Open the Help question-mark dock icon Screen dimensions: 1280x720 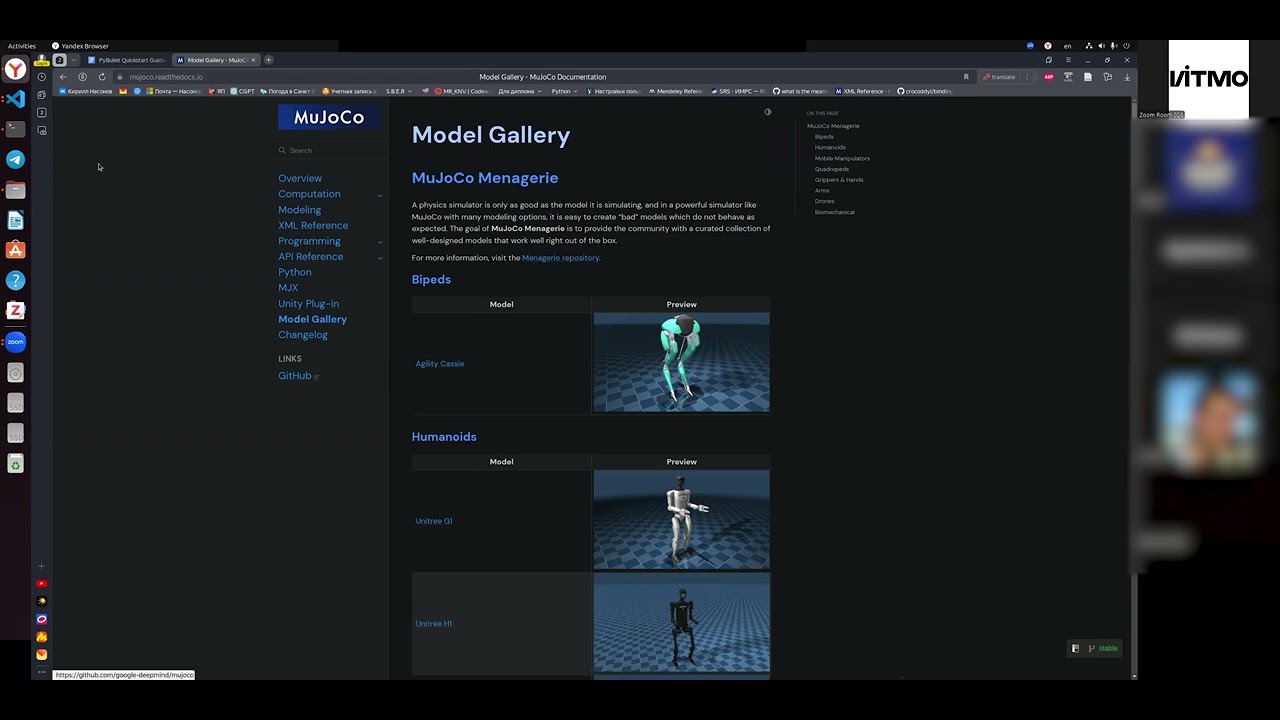click(15, 281)
